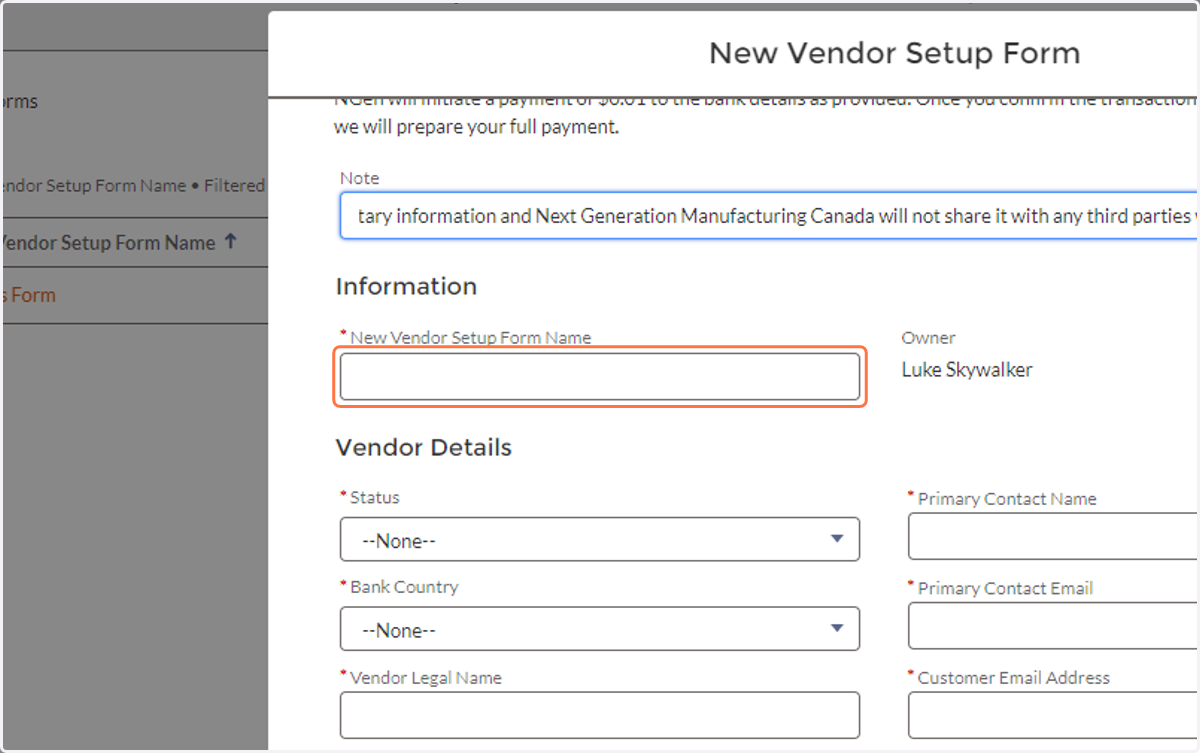1200x753 pixels.
Task: Click the Form link in the background list
Action: (28, 295)
